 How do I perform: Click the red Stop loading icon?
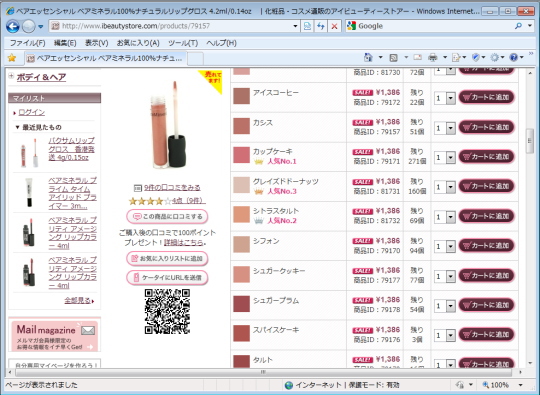[x=334, y=26]
